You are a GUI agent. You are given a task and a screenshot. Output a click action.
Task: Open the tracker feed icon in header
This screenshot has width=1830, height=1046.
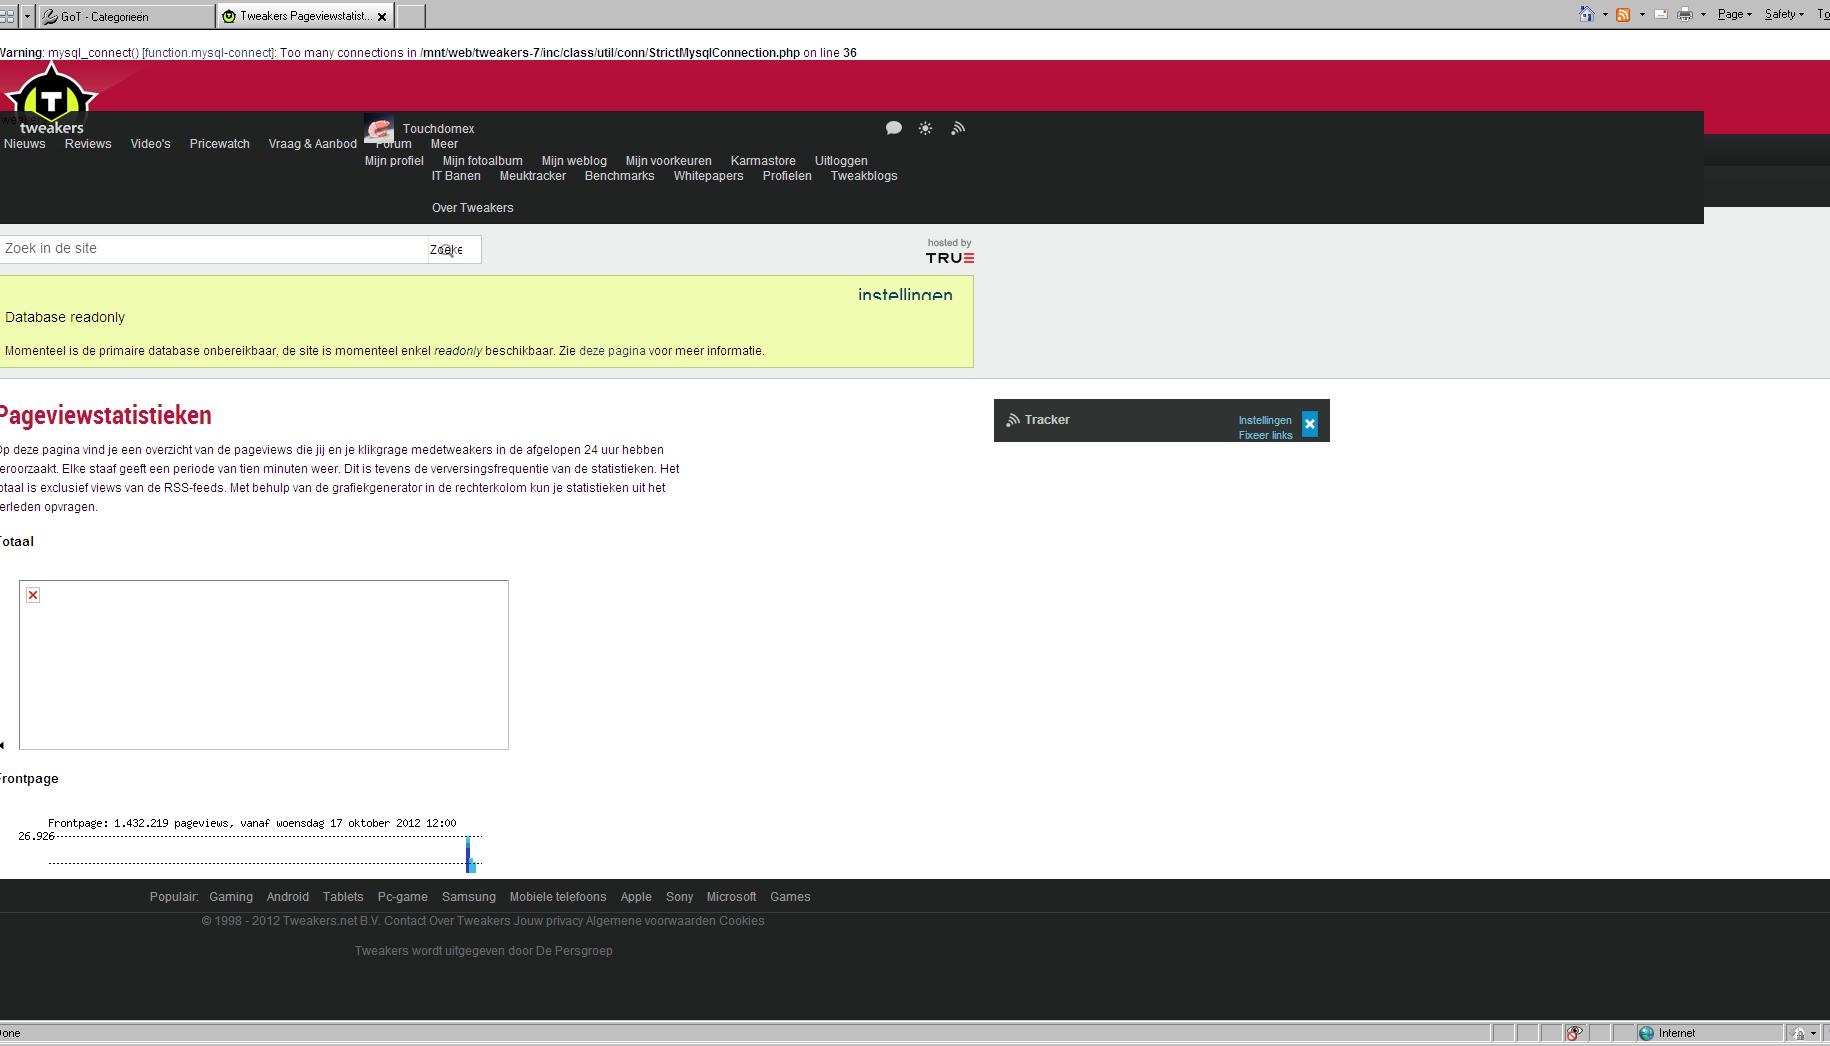click(x=958, y=128)
